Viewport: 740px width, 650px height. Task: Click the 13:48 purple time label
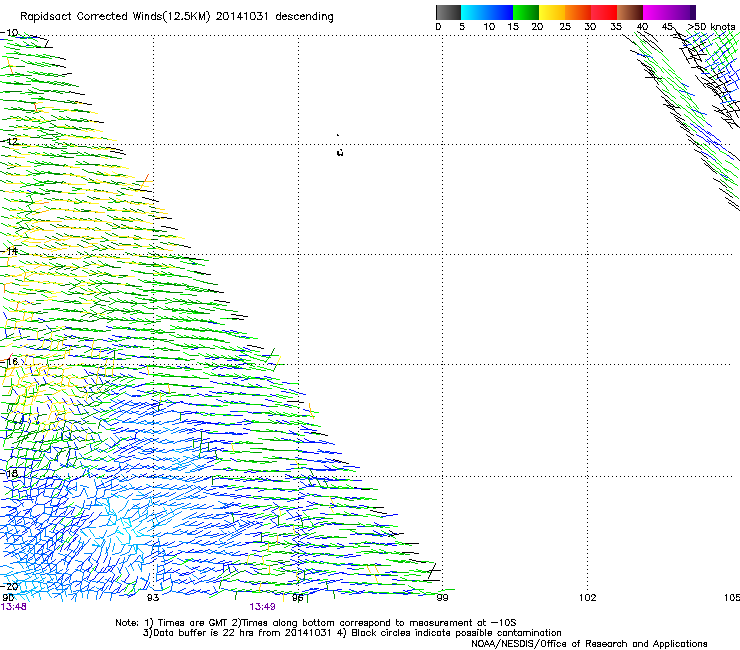tap(13, 607)
